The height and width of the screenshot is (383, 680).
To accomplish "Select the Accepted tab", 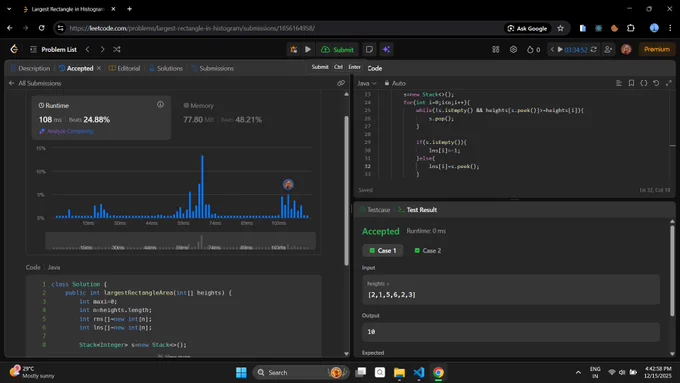I will click(x=76, y=68).
